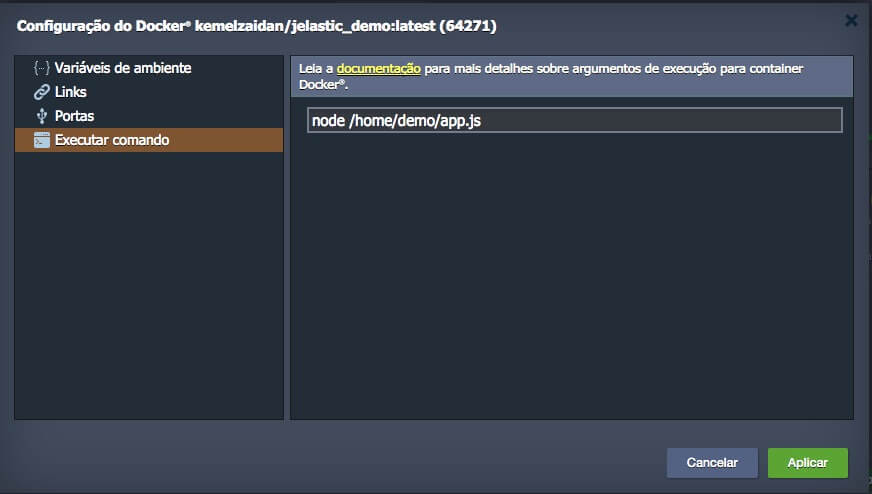Image resolution: width=872 pixels, height=494 pixels.
Task: Close the Docker configuration dialog
Action: pos(851,21)
